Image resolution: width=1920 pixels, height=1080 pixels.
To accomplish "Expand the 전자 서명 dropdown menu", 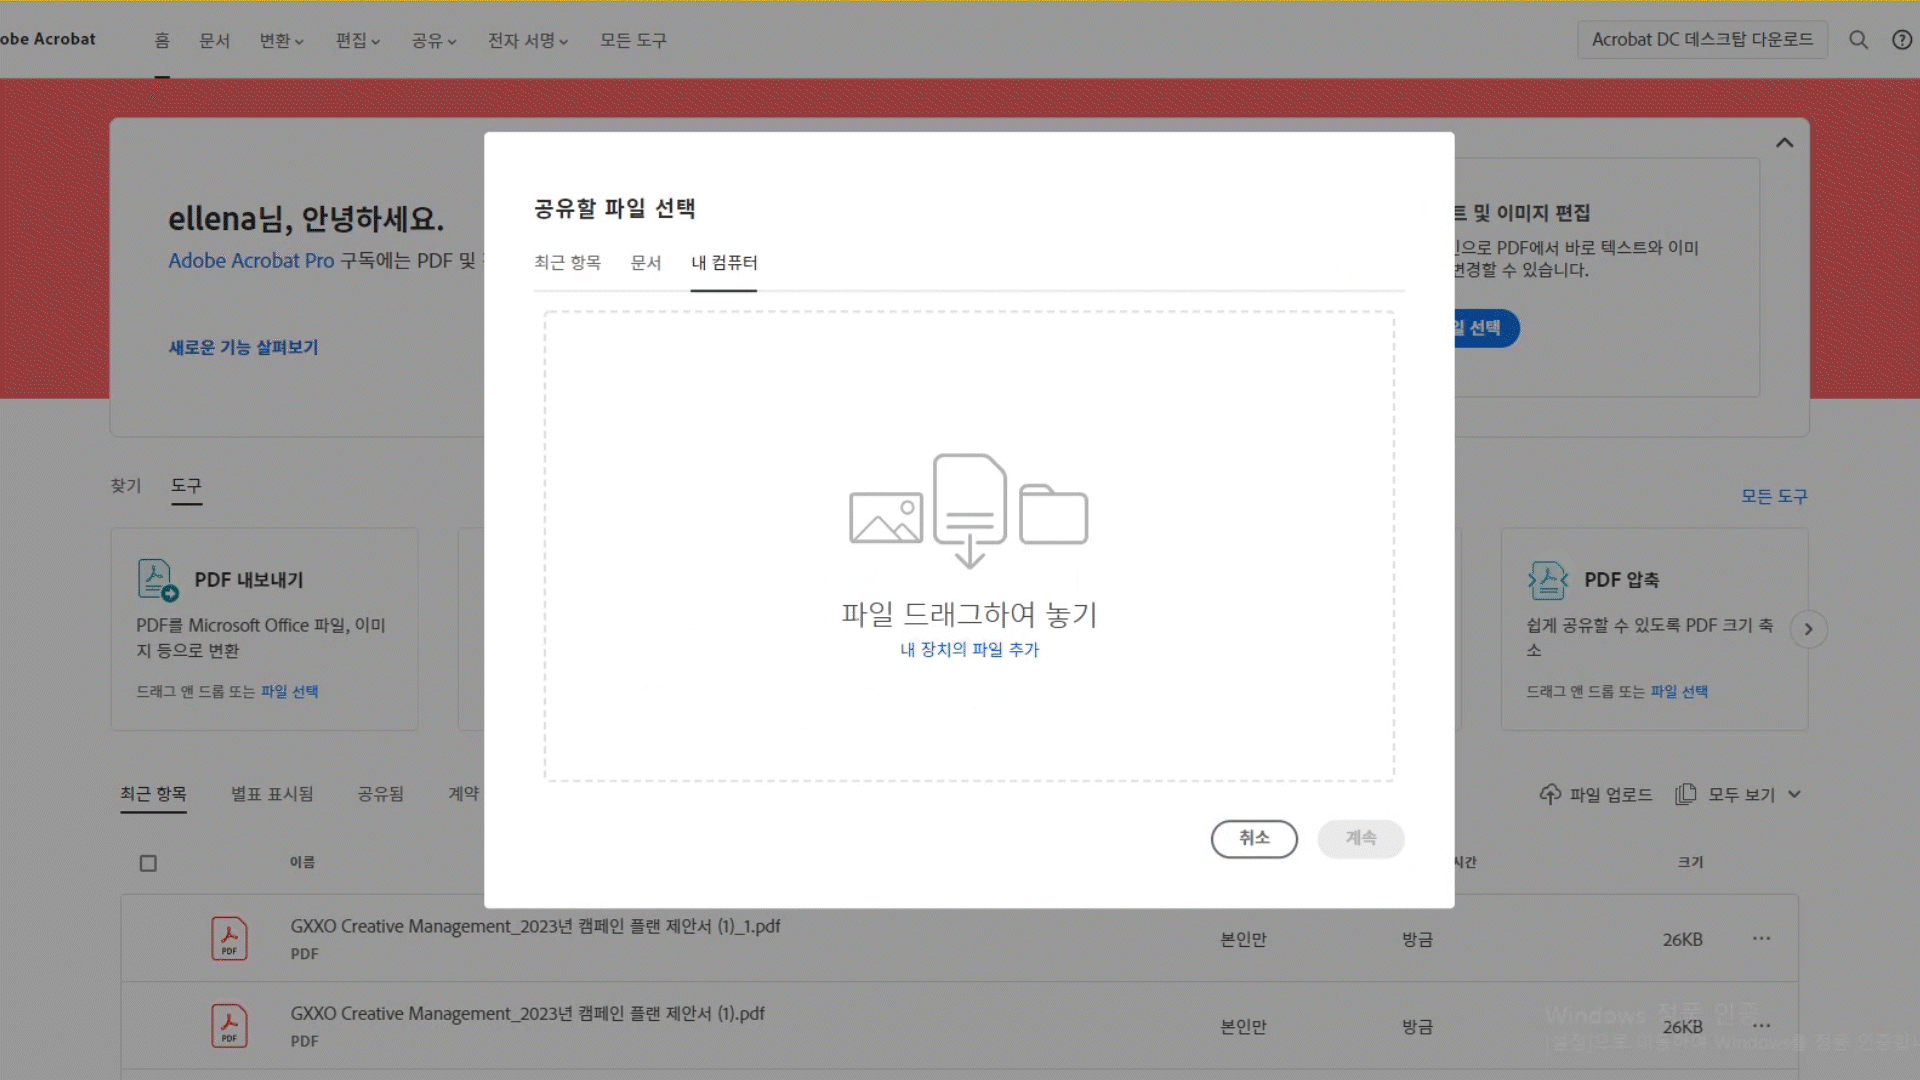I will [527, 41].
